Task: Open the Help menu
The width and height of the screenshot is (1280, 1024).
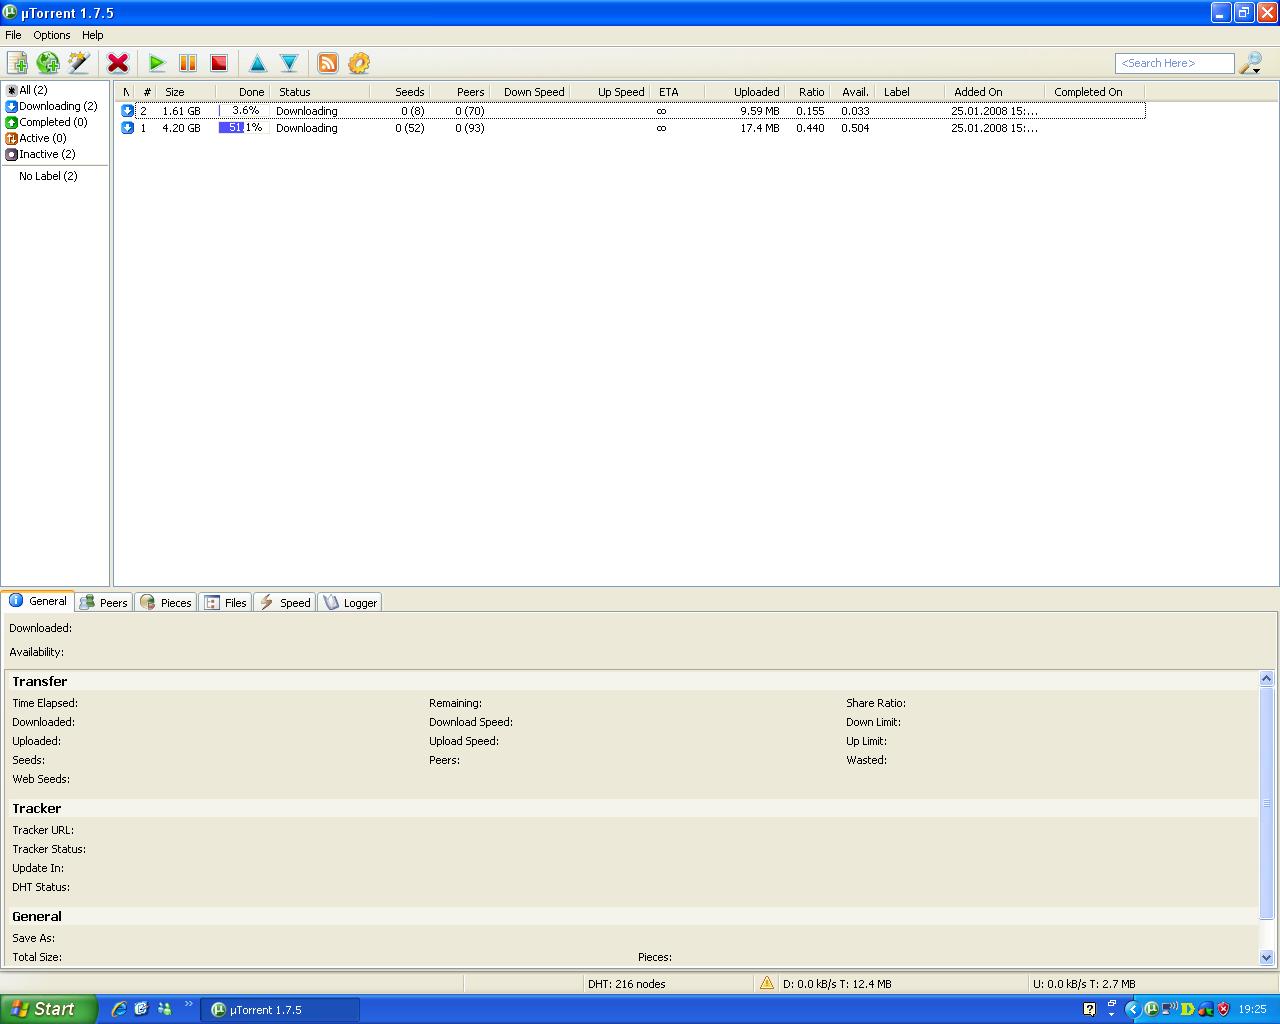Action: [93, 35]
